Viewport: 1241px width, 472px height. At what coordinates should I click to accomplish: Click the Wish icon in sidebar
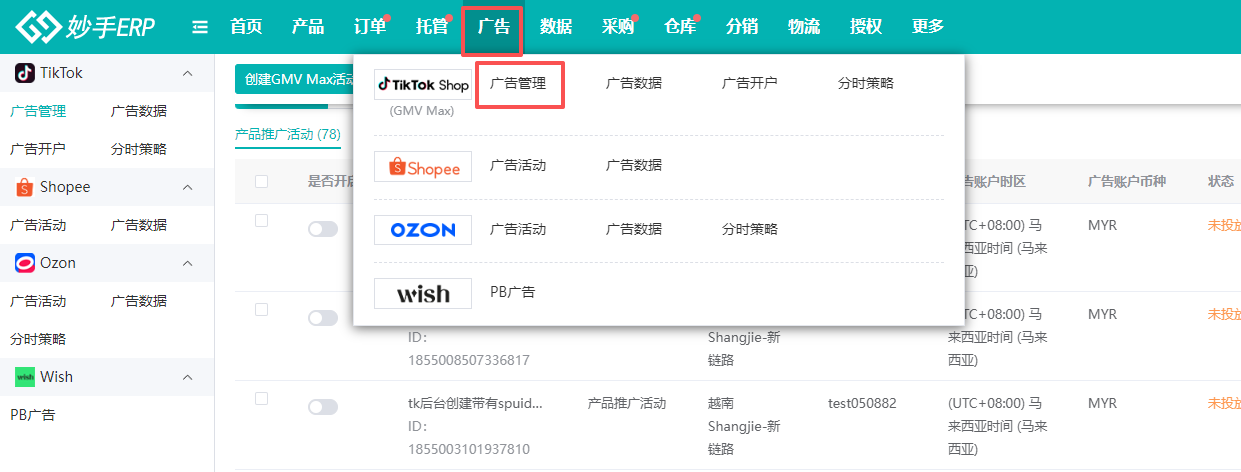[24, 377]
